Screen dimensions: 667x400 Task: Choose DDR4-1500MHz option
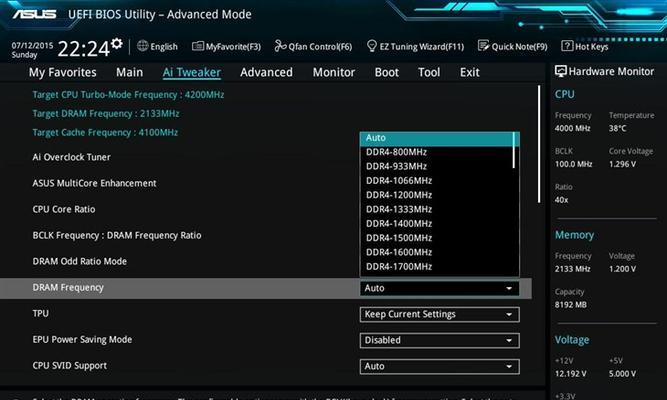point(436,238)
